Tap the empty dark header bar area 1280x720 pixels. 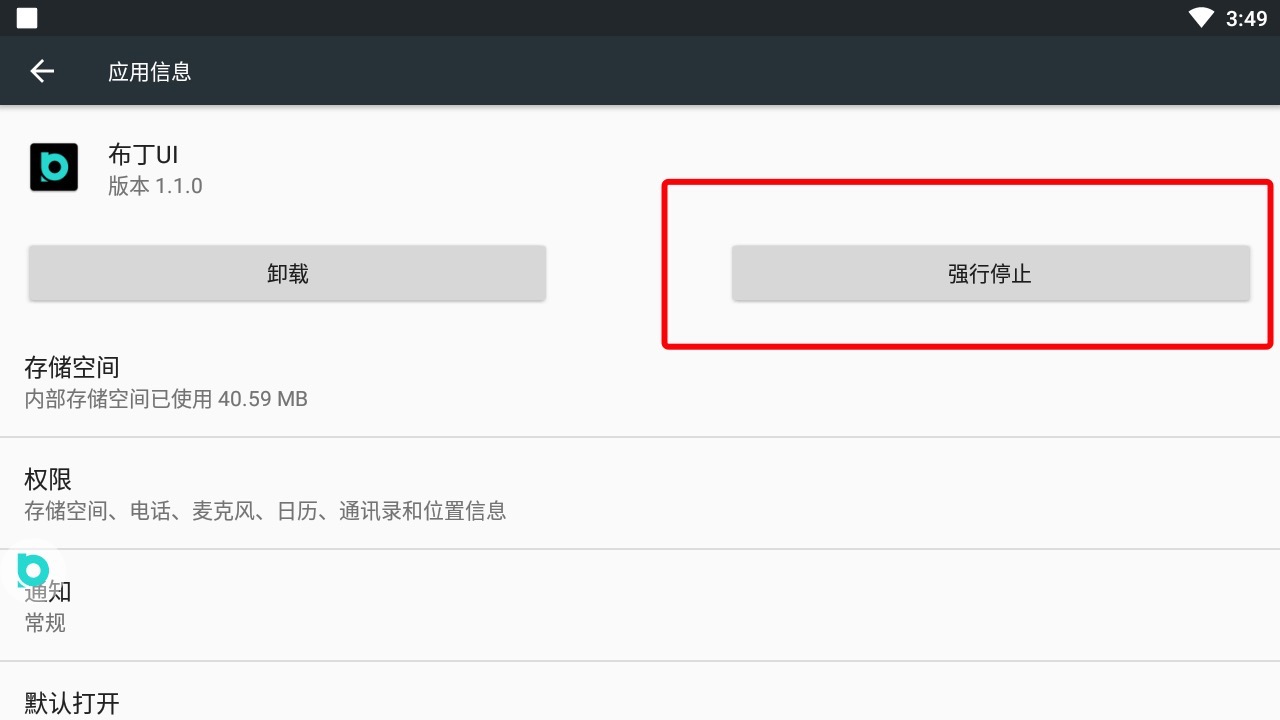[x=700, y=71]
